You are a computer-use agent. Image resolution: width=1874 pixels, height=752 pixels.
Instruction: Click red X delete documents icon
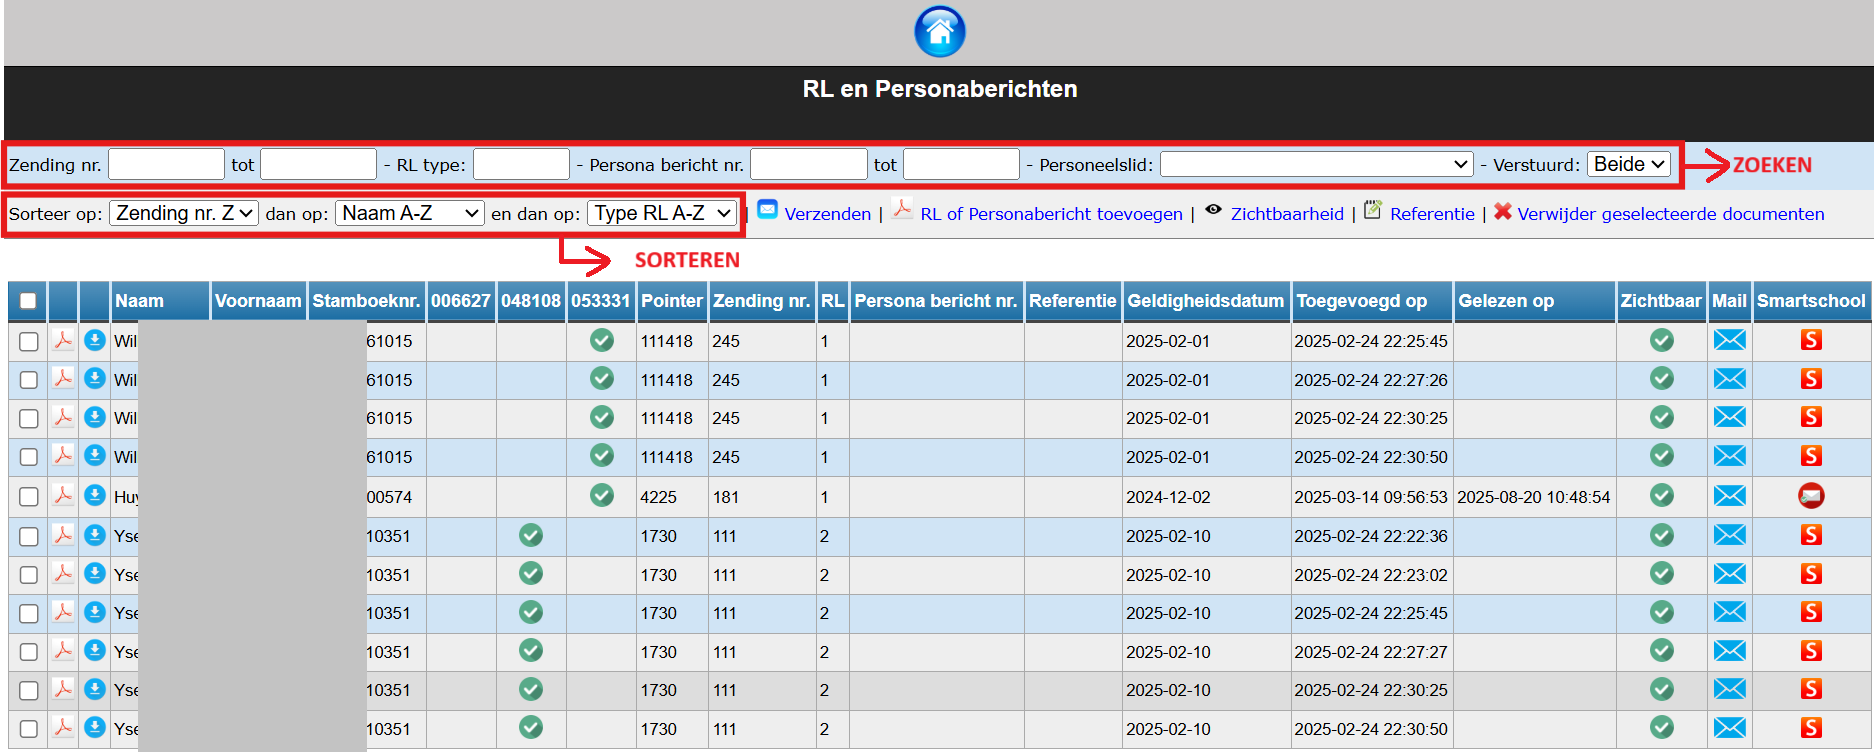click(1502, 212)
